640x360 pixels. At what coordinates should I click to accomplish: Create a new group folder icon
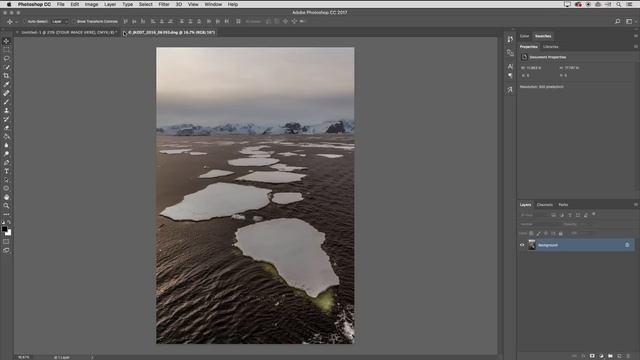tap(610, 356)
